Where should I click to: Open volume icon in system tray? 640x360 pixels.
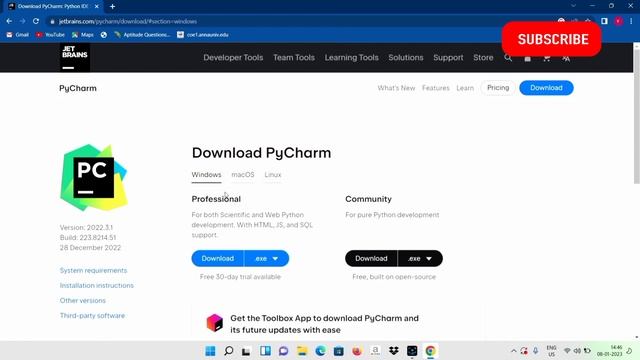[577, 351]
